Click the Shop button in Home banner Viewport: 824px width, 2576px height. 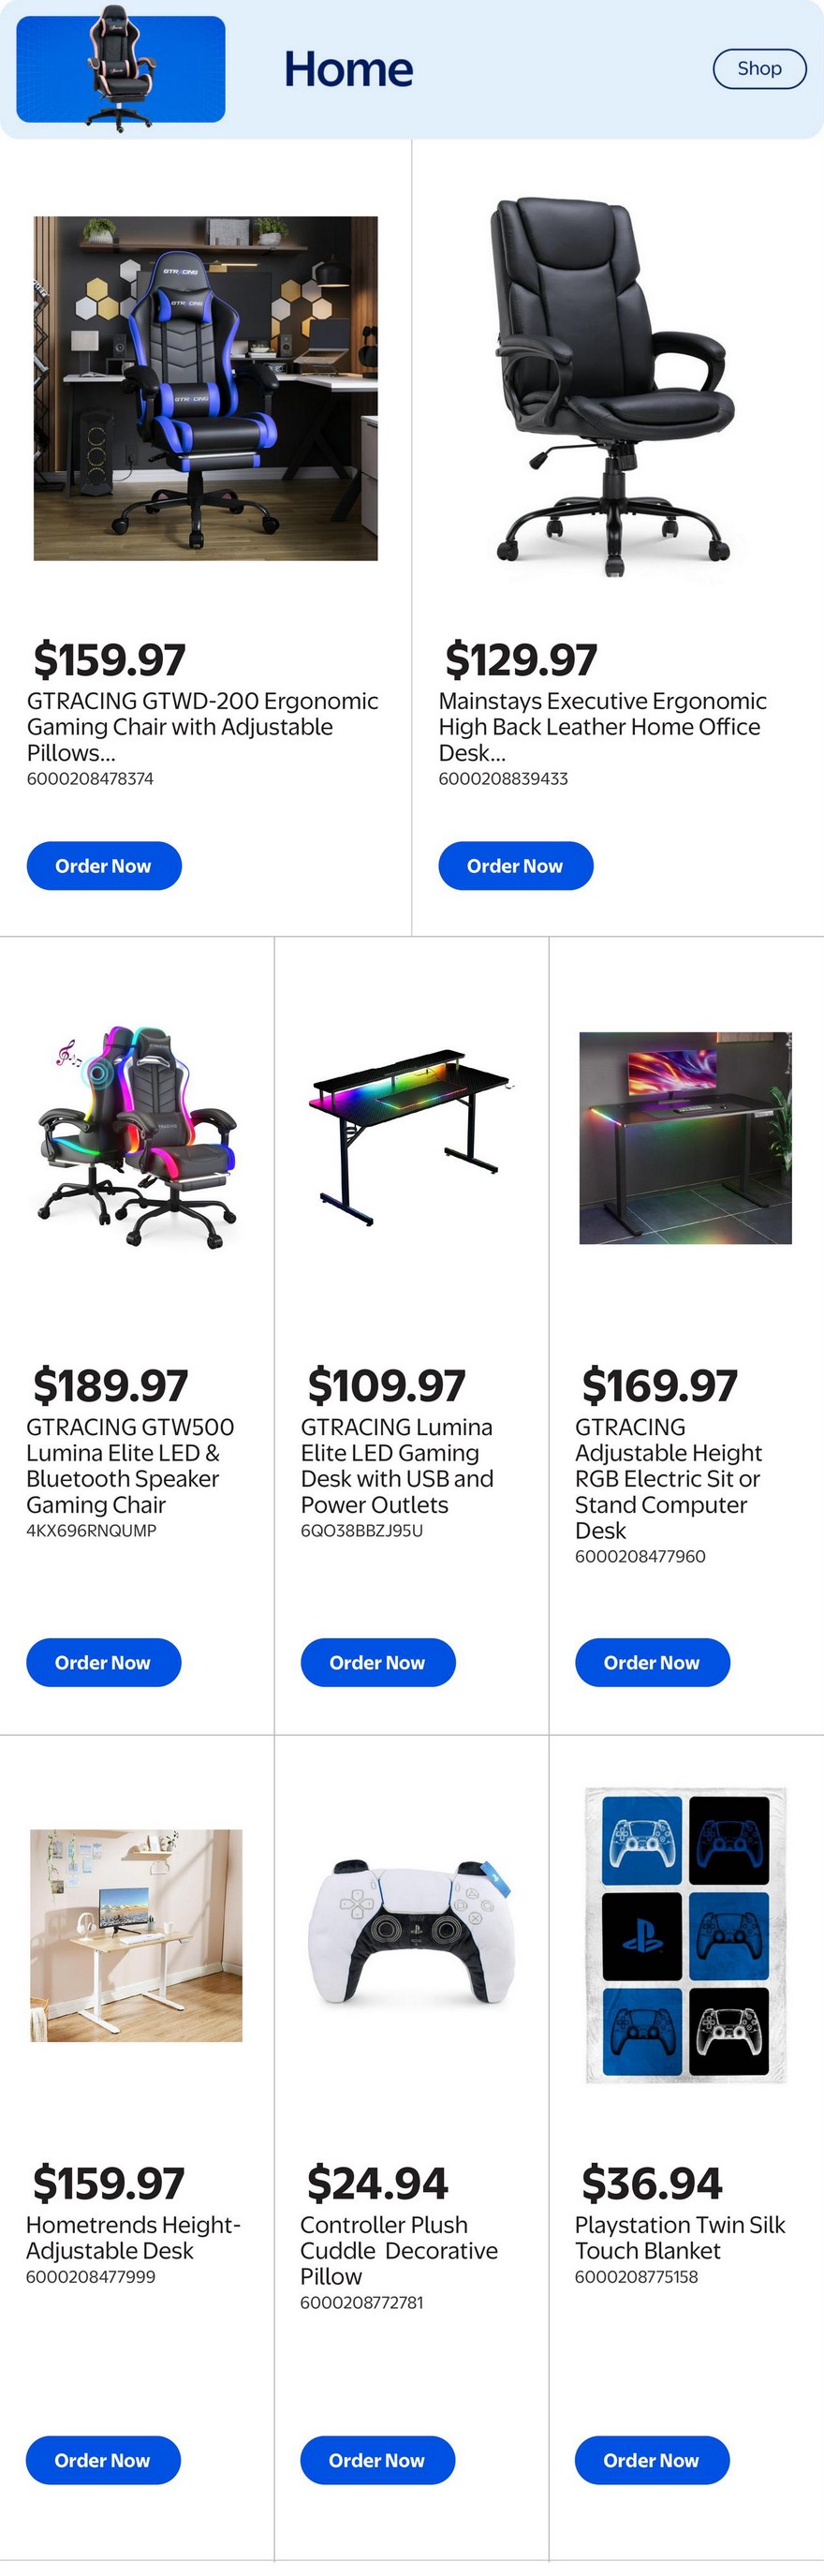click(759, 69)
